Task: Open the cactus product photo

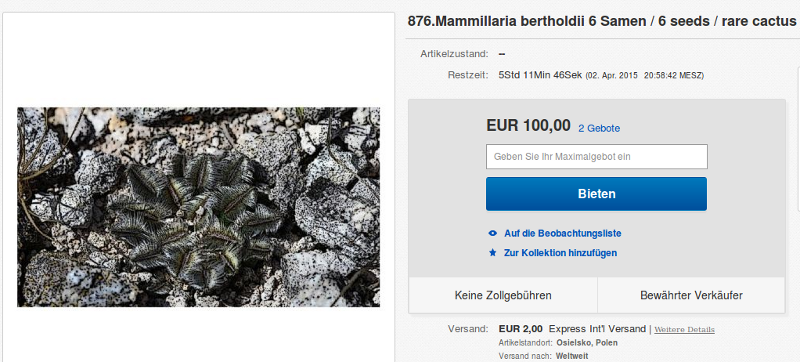Action: [x=198, y=206]
